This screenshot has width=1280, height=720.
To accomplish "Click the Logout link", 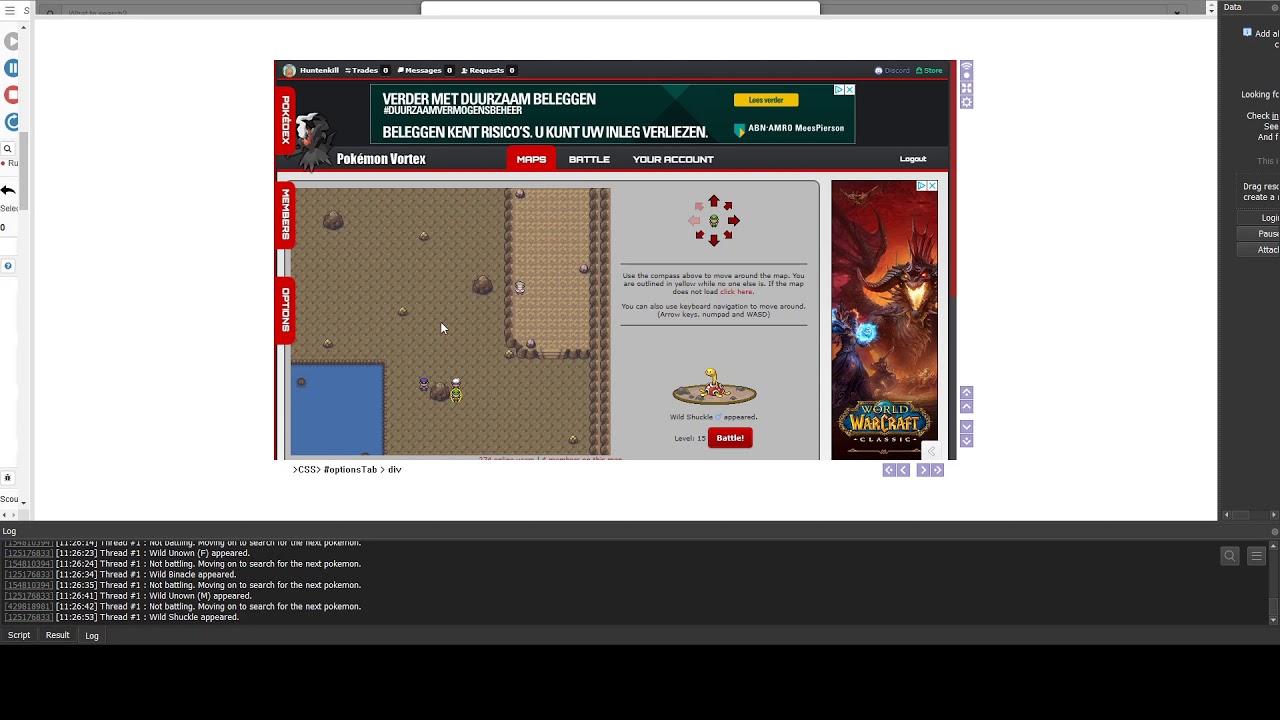I will pos(913,159).
